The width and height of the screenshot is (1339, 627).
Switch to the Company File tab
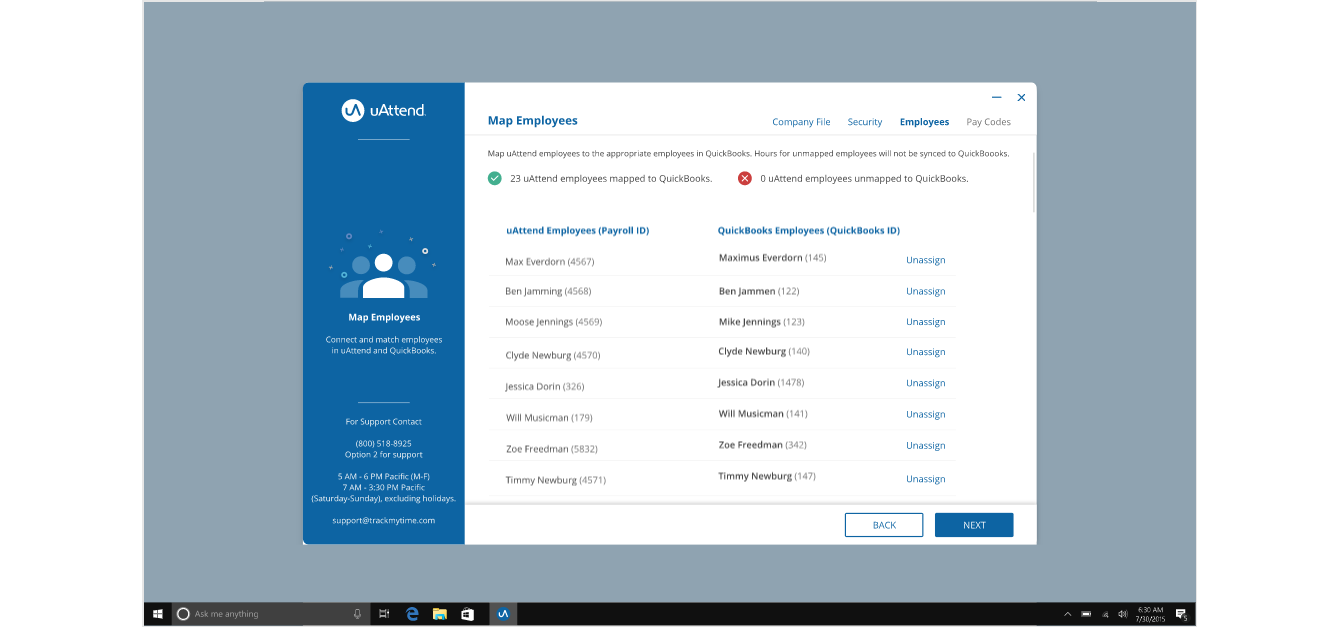(801, 122)
